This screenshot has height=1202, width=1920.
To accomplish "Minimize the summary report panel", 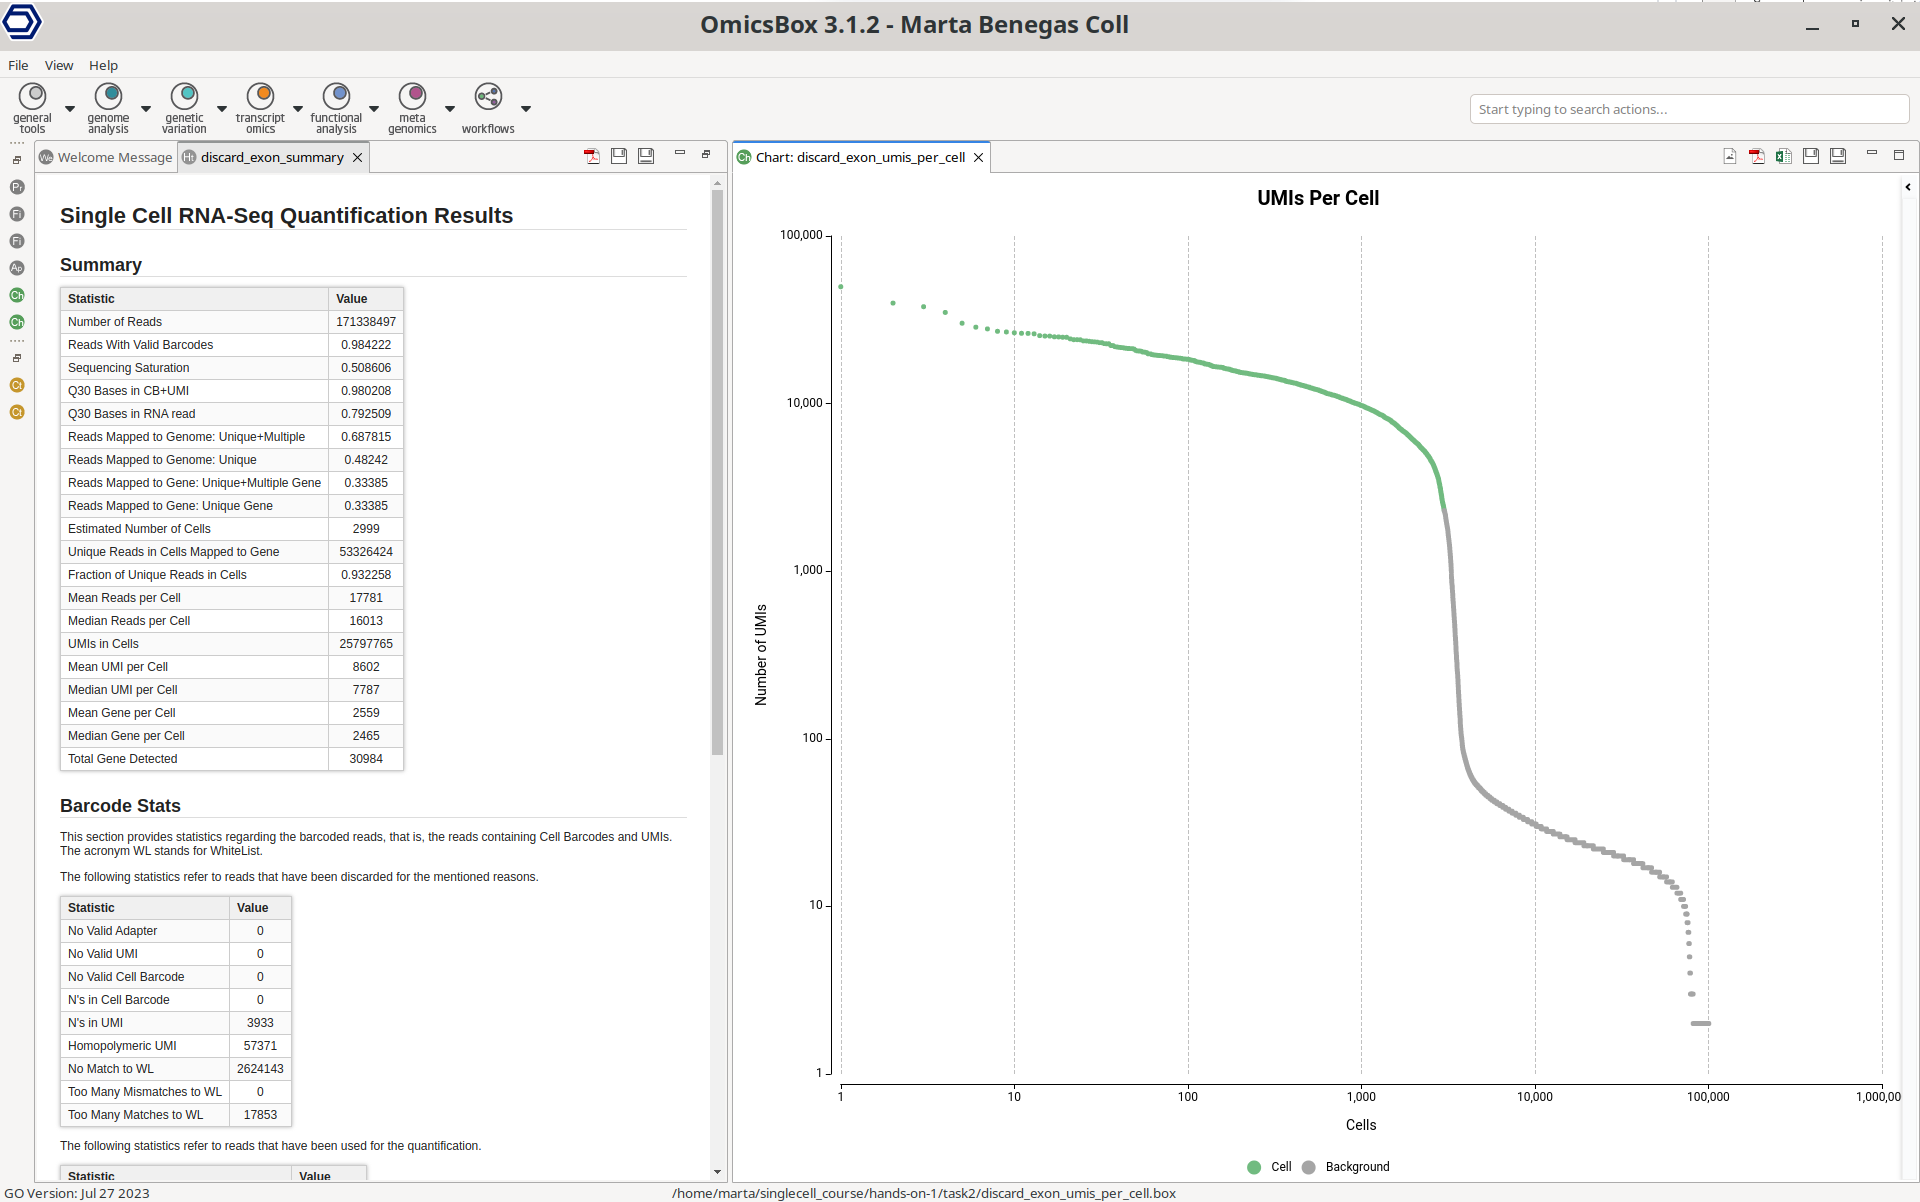I will click(x=680, y=153).
